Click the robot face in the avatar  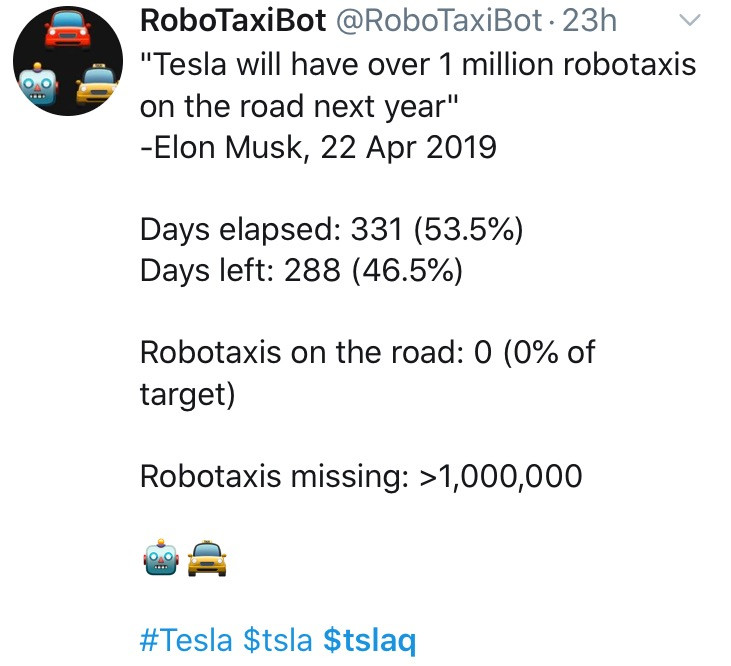tap(38, 84)
